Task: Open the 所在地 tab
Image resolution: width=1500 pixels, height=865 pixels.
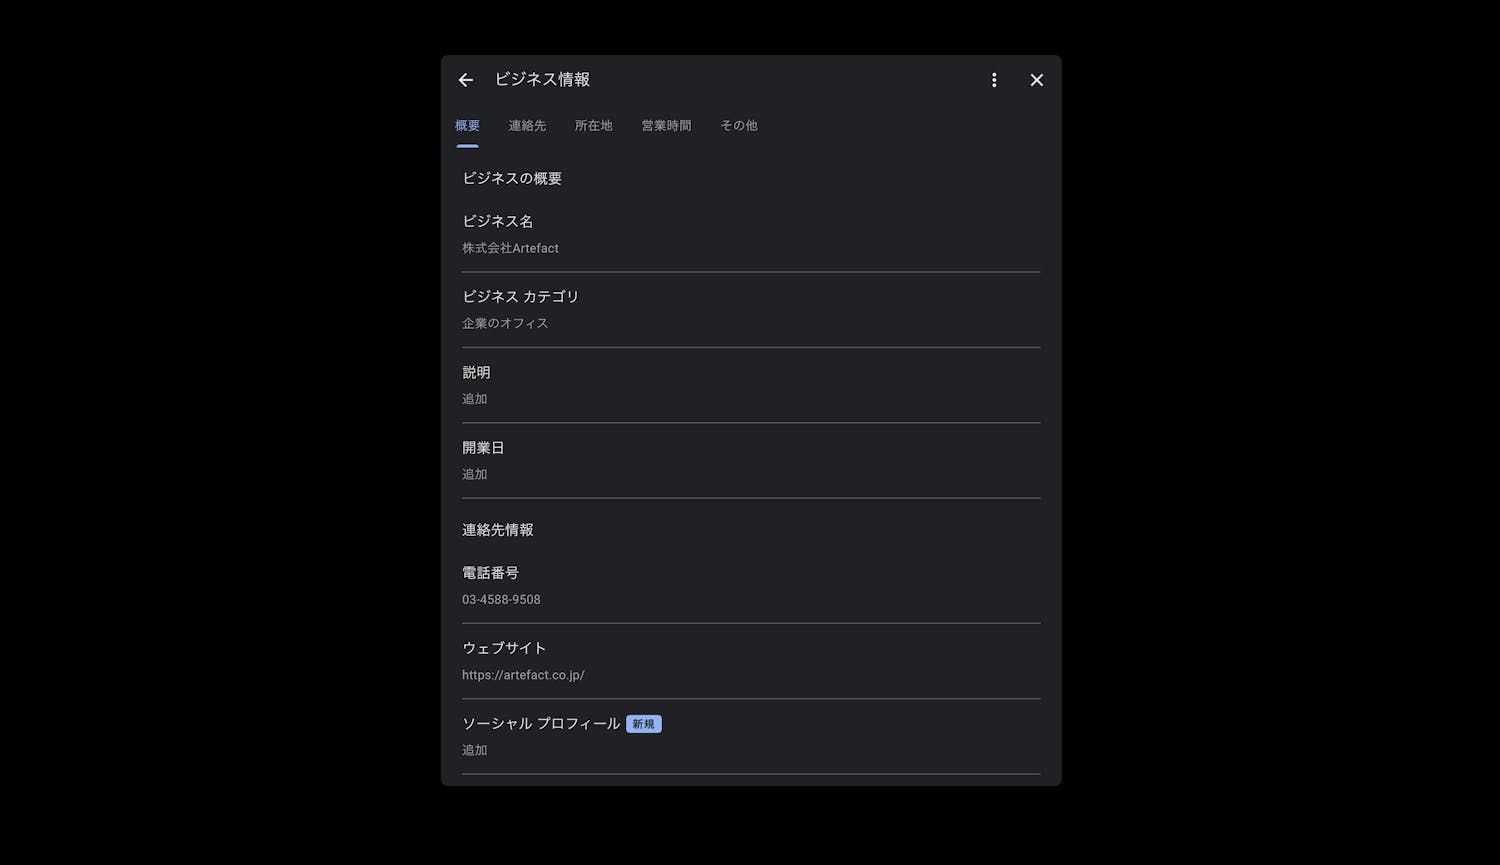Action: coord(593,125)
